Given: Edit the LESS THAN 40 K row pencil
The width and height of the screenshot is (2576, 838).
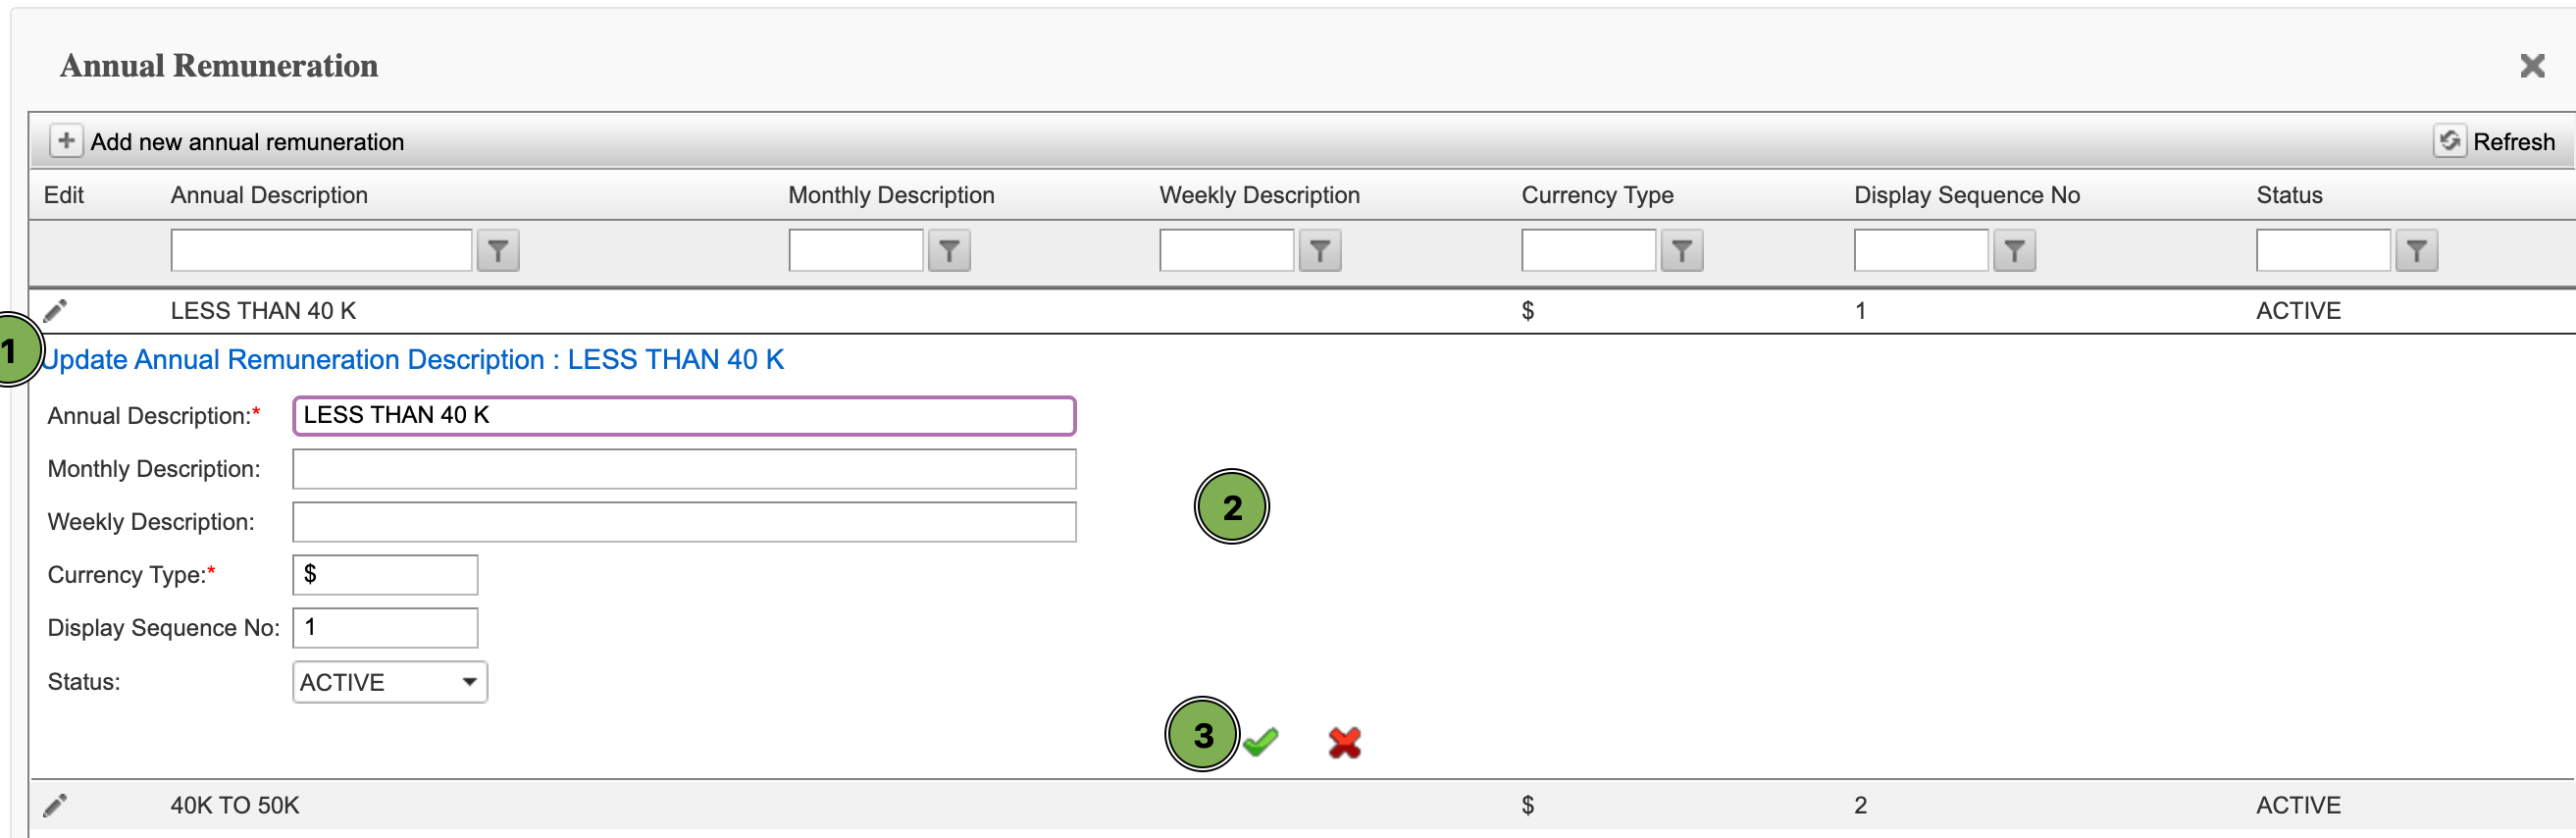Looking at the screenshot, I should [x=56, y=311].
